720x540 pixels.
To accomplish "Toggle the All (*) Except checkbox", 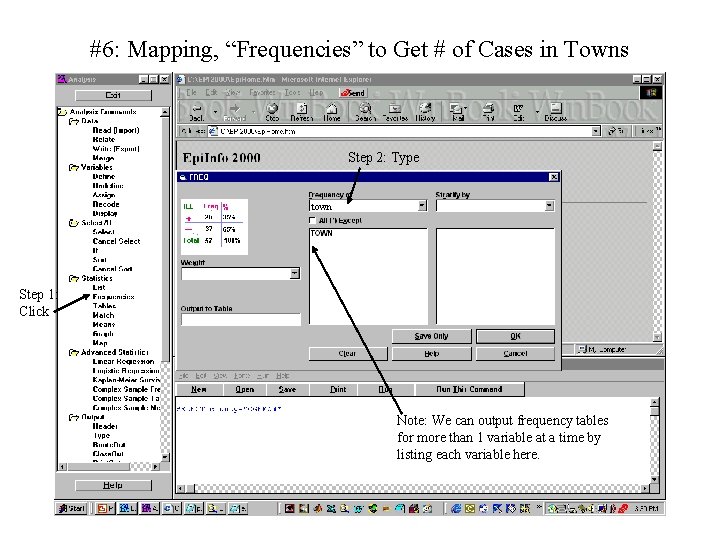I will 313,220.
